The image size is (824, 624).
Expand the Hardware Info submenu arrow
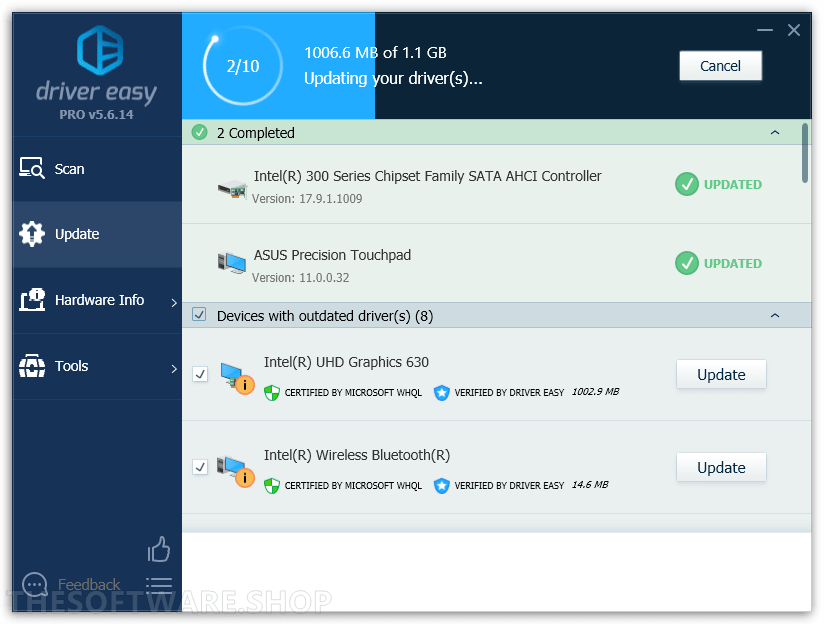tap(174, 302)
